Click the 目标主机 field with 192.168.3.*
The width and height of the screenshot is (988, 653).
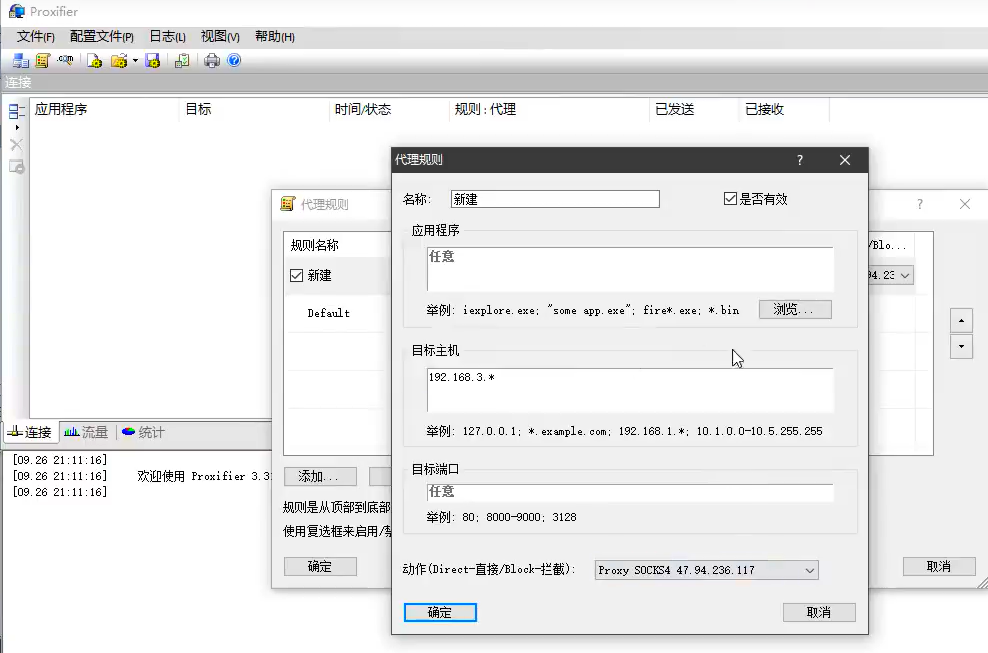tap(629, 390)
